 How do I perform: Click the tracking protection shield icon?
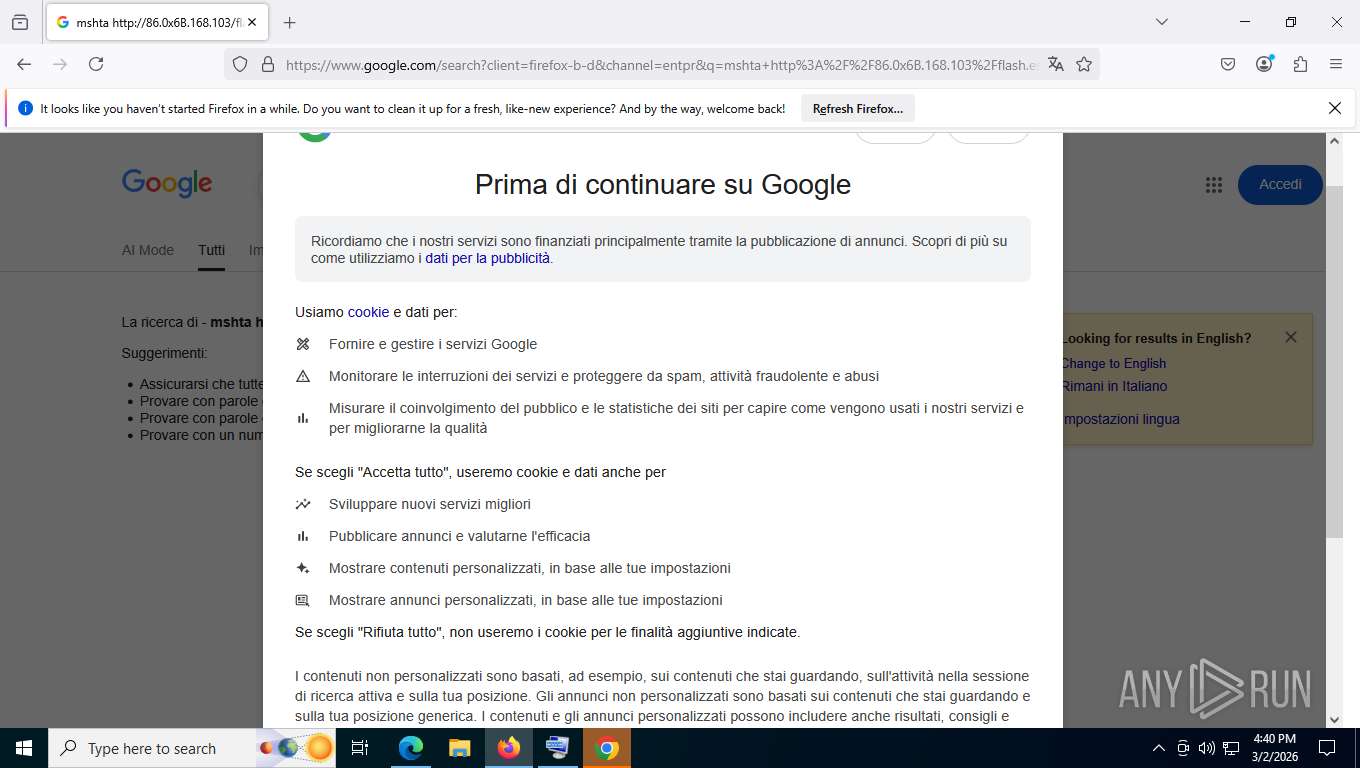[240, 64]
